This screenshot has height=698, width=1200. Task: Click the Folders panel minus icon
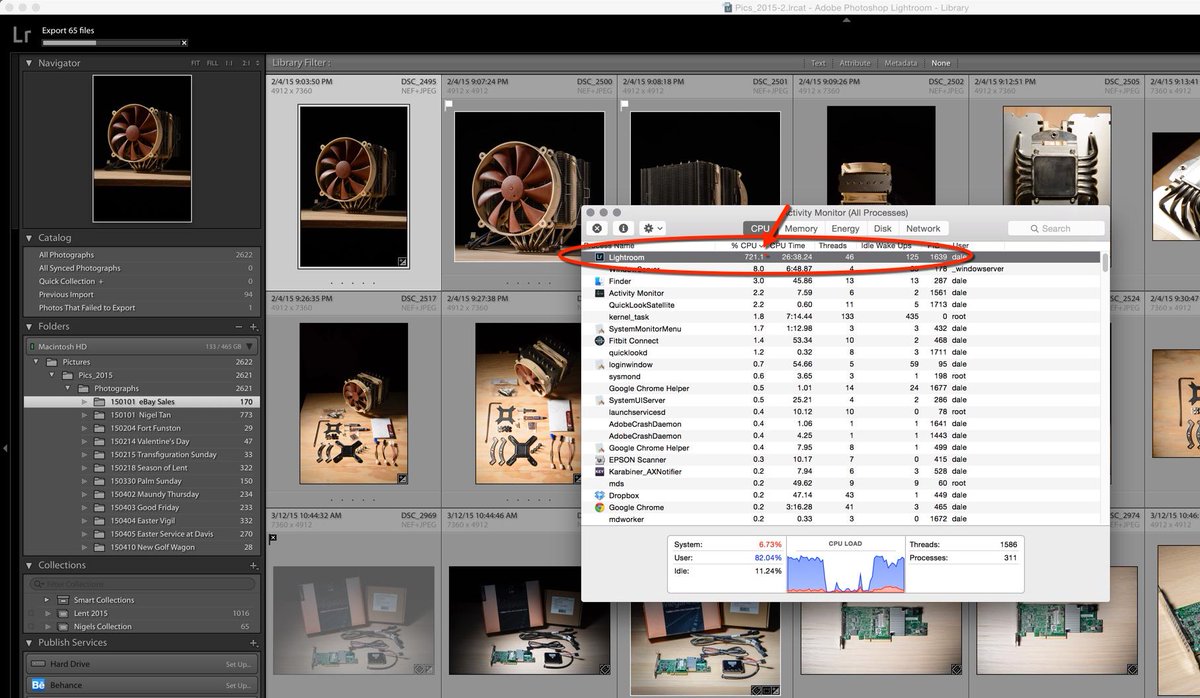(x=238, y=327)
